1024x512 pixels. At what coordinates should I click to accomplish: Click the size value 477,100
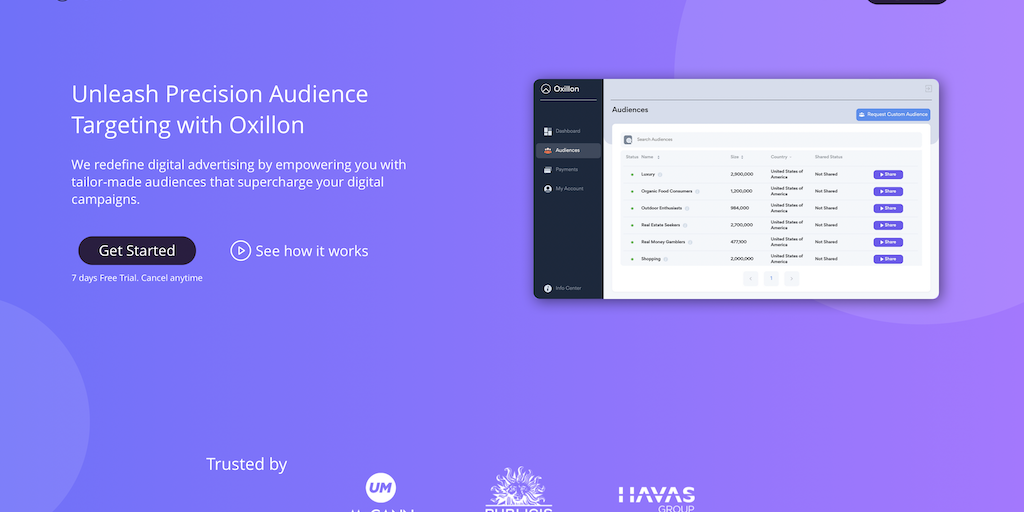(739, 242)
